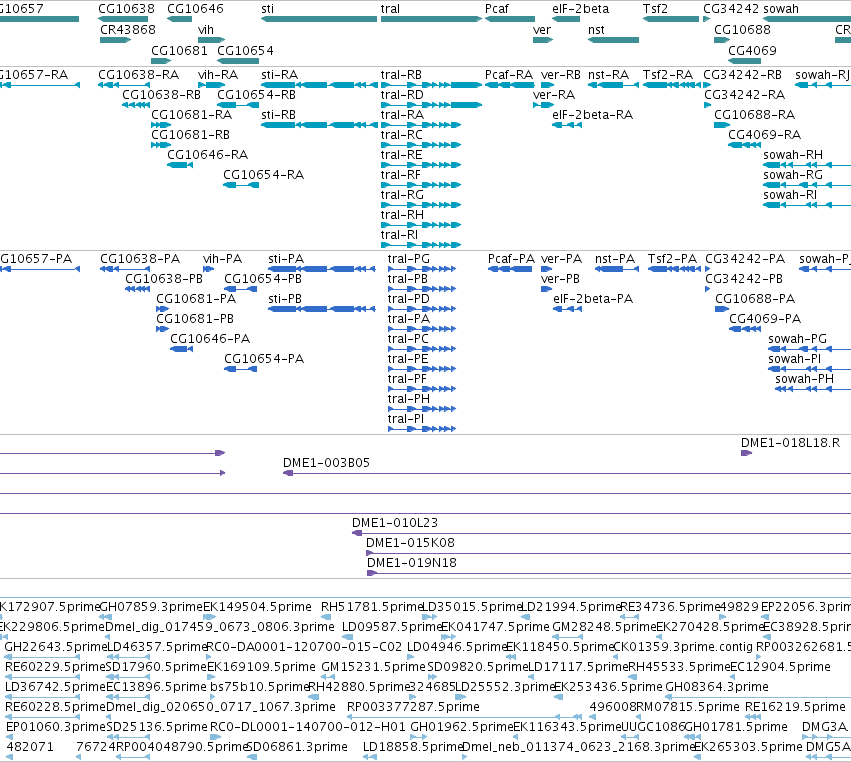Click protein Pcaf-PA
Image resolution: width=851 pixels, height=762 pixels.
510,269
